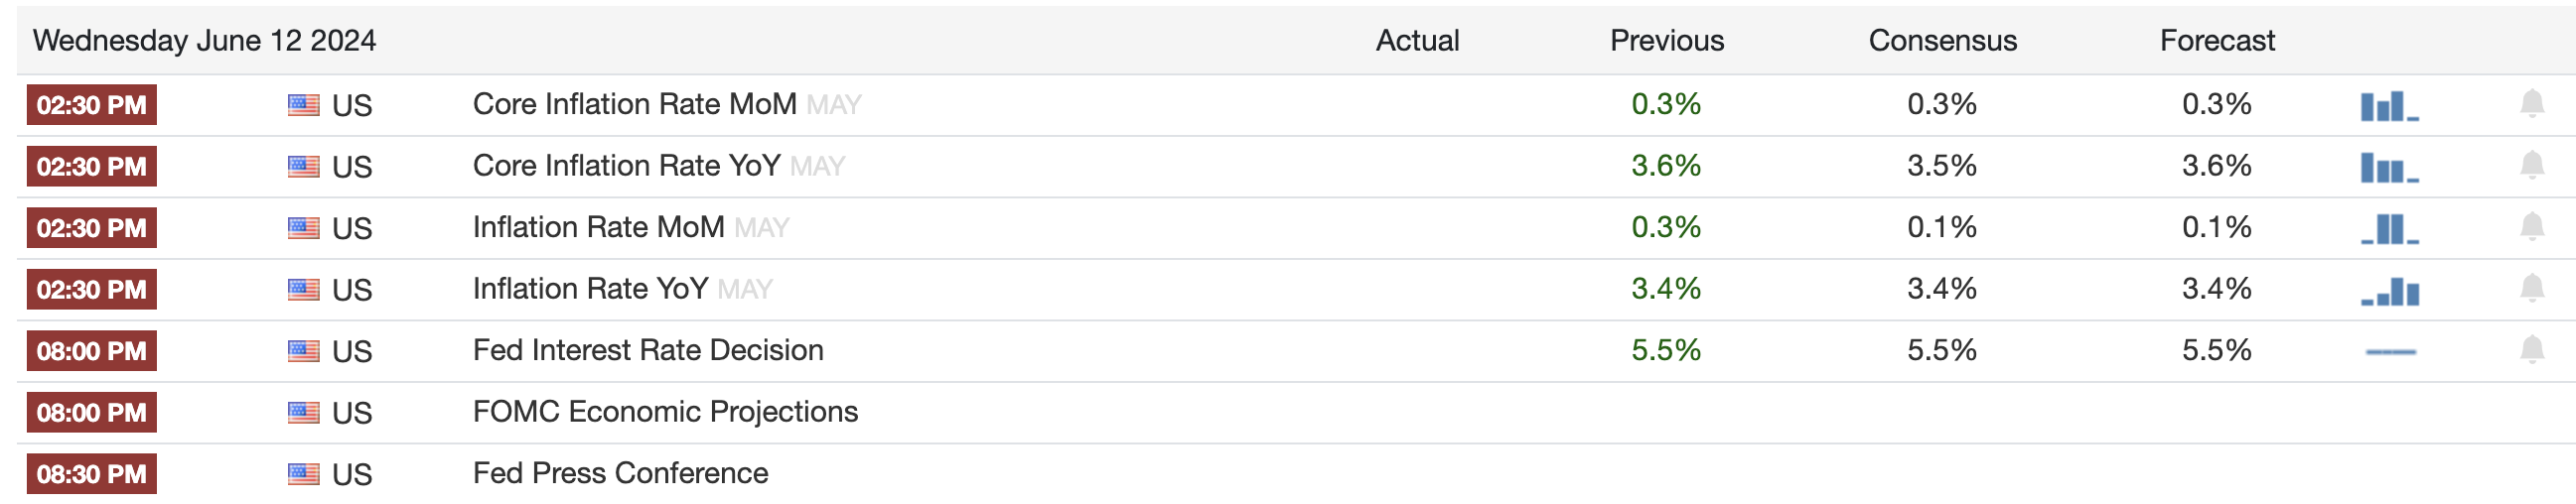Open mini bar chart for Core Inflation Rate MoM

[2389, 106]
